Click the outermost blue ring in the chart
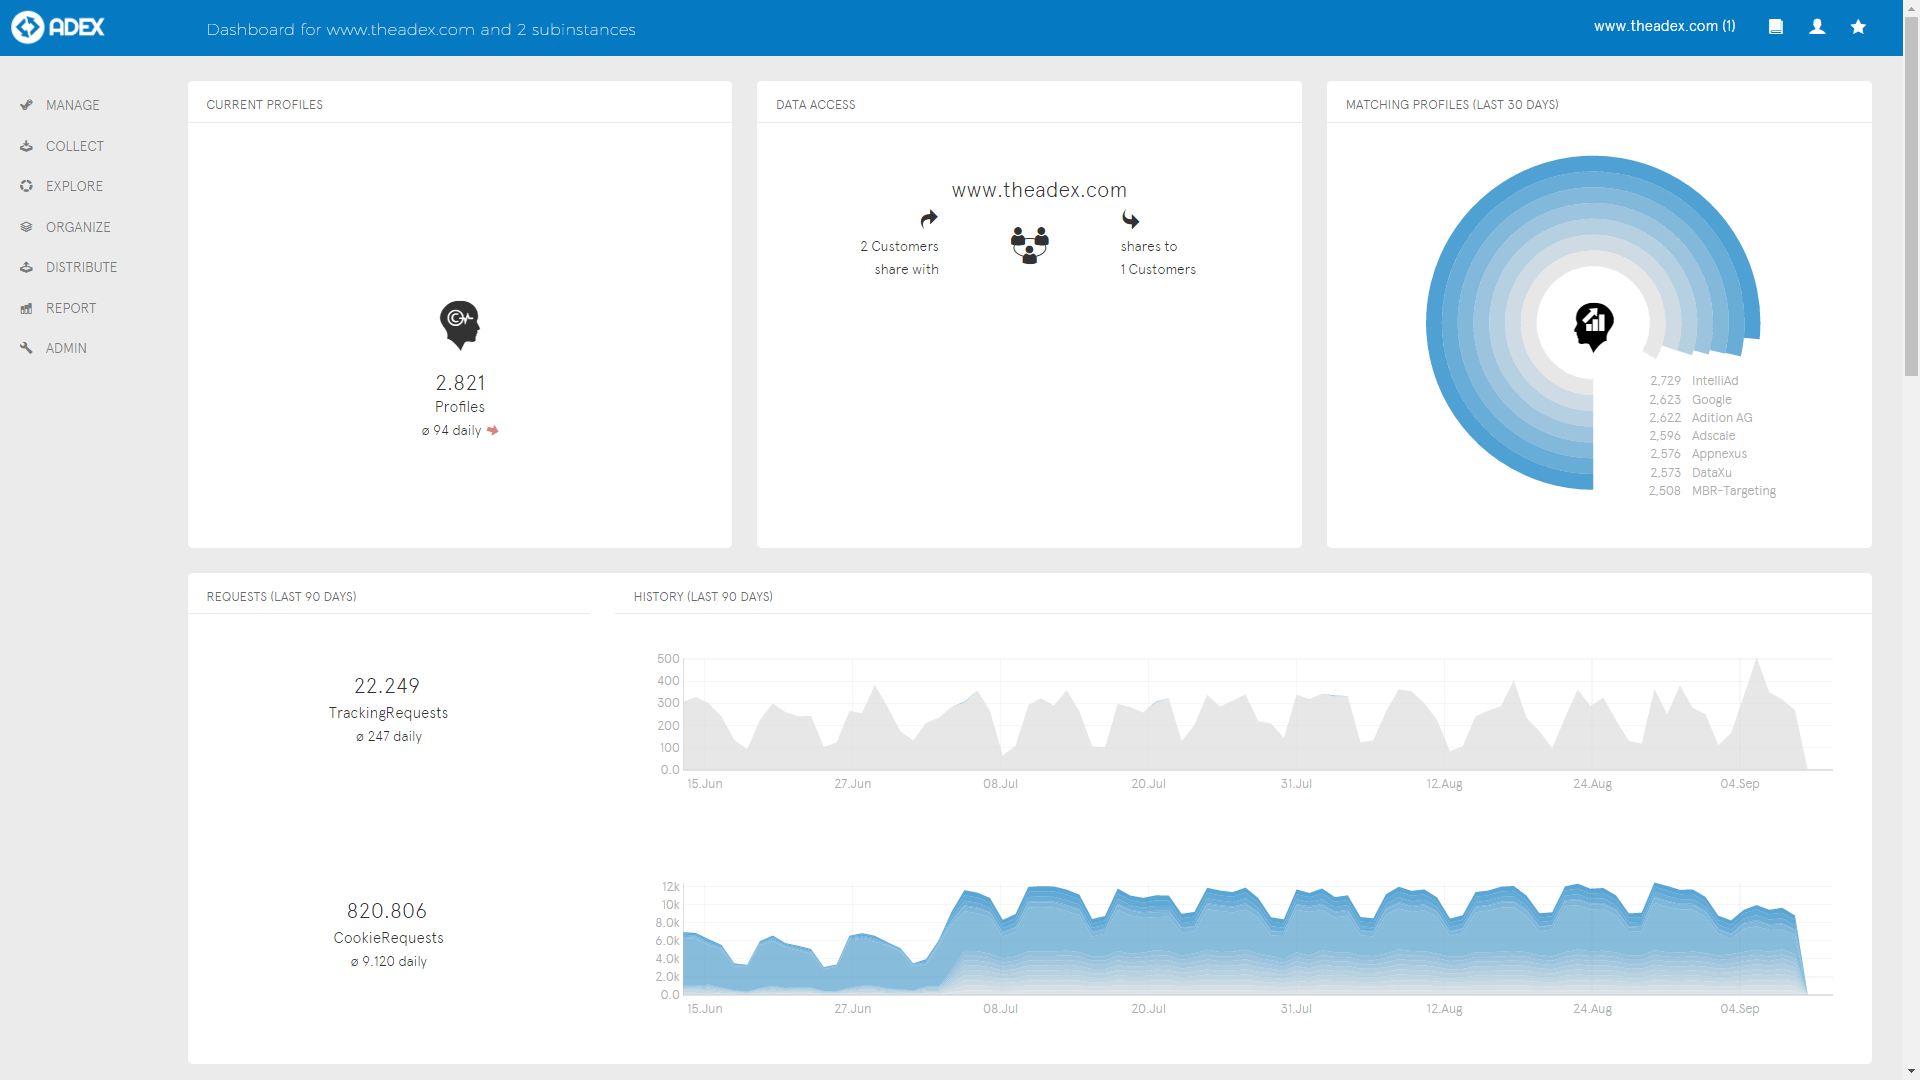This screenshot has width=1920, height=1080. (1434, 323)
